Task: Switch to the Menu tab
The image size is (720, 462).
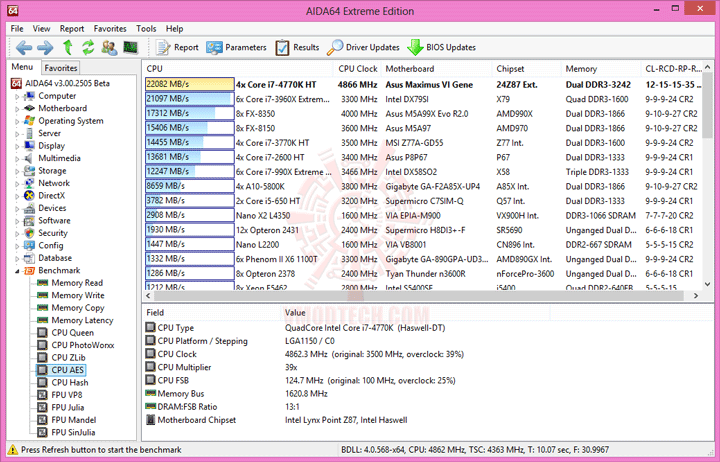Action: click(x=22, y=67)
